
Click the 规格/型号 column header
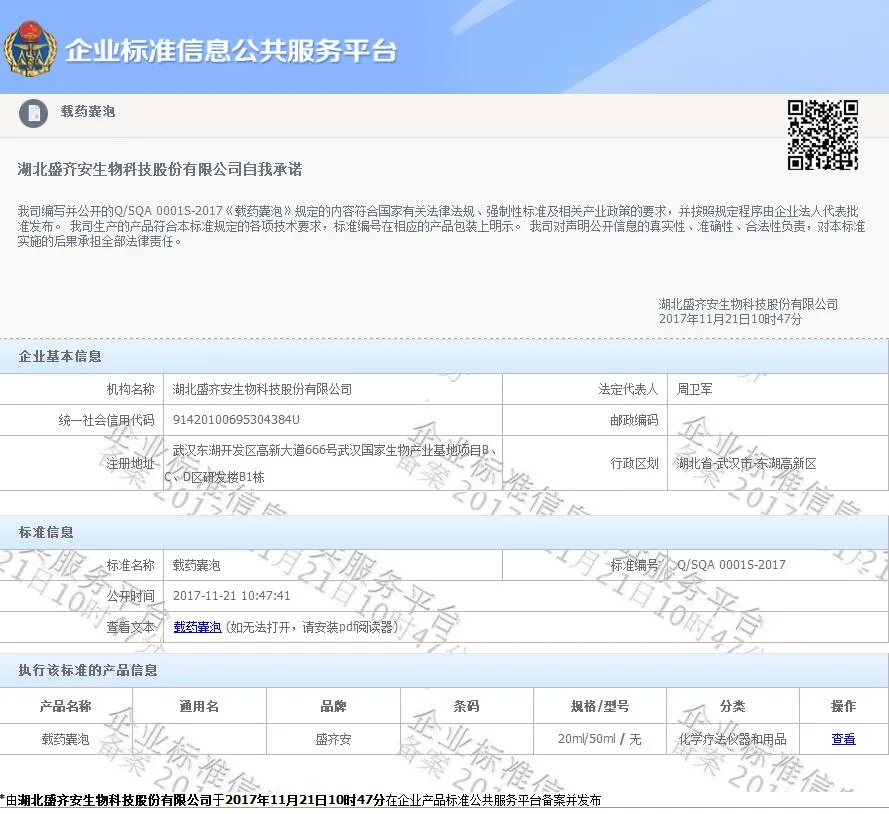[600, 706]
